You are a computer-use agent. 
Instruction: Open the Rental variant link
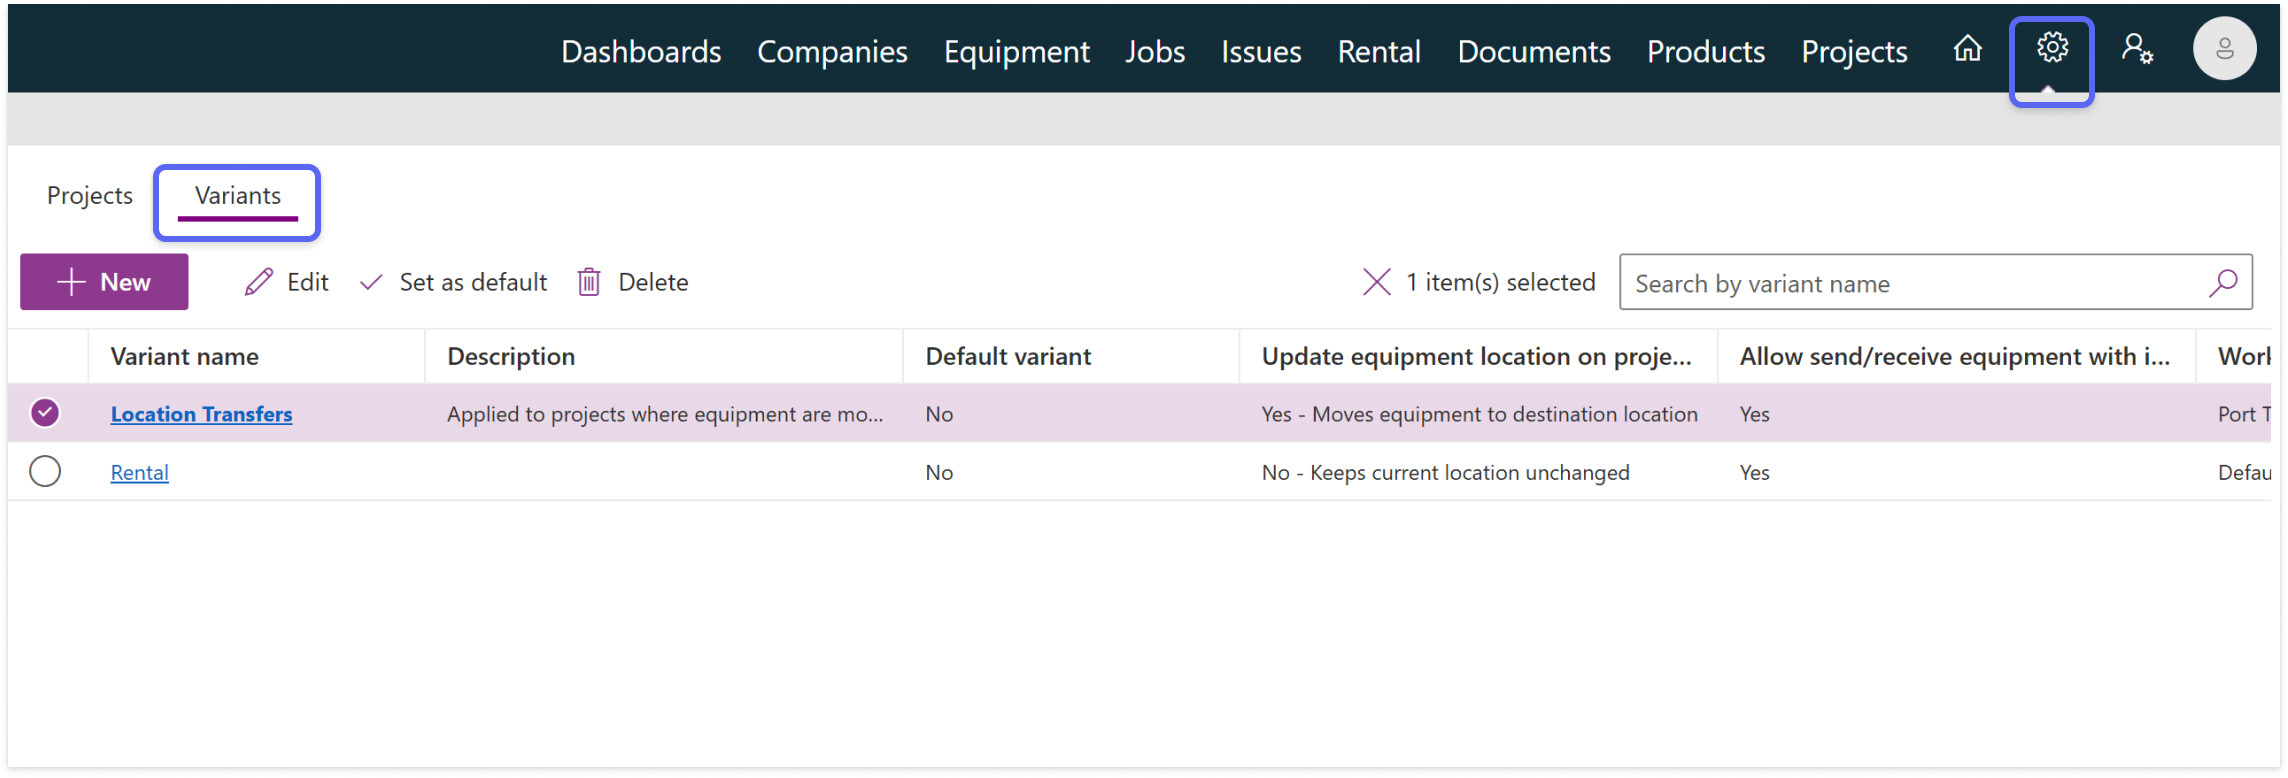(139, 472)
